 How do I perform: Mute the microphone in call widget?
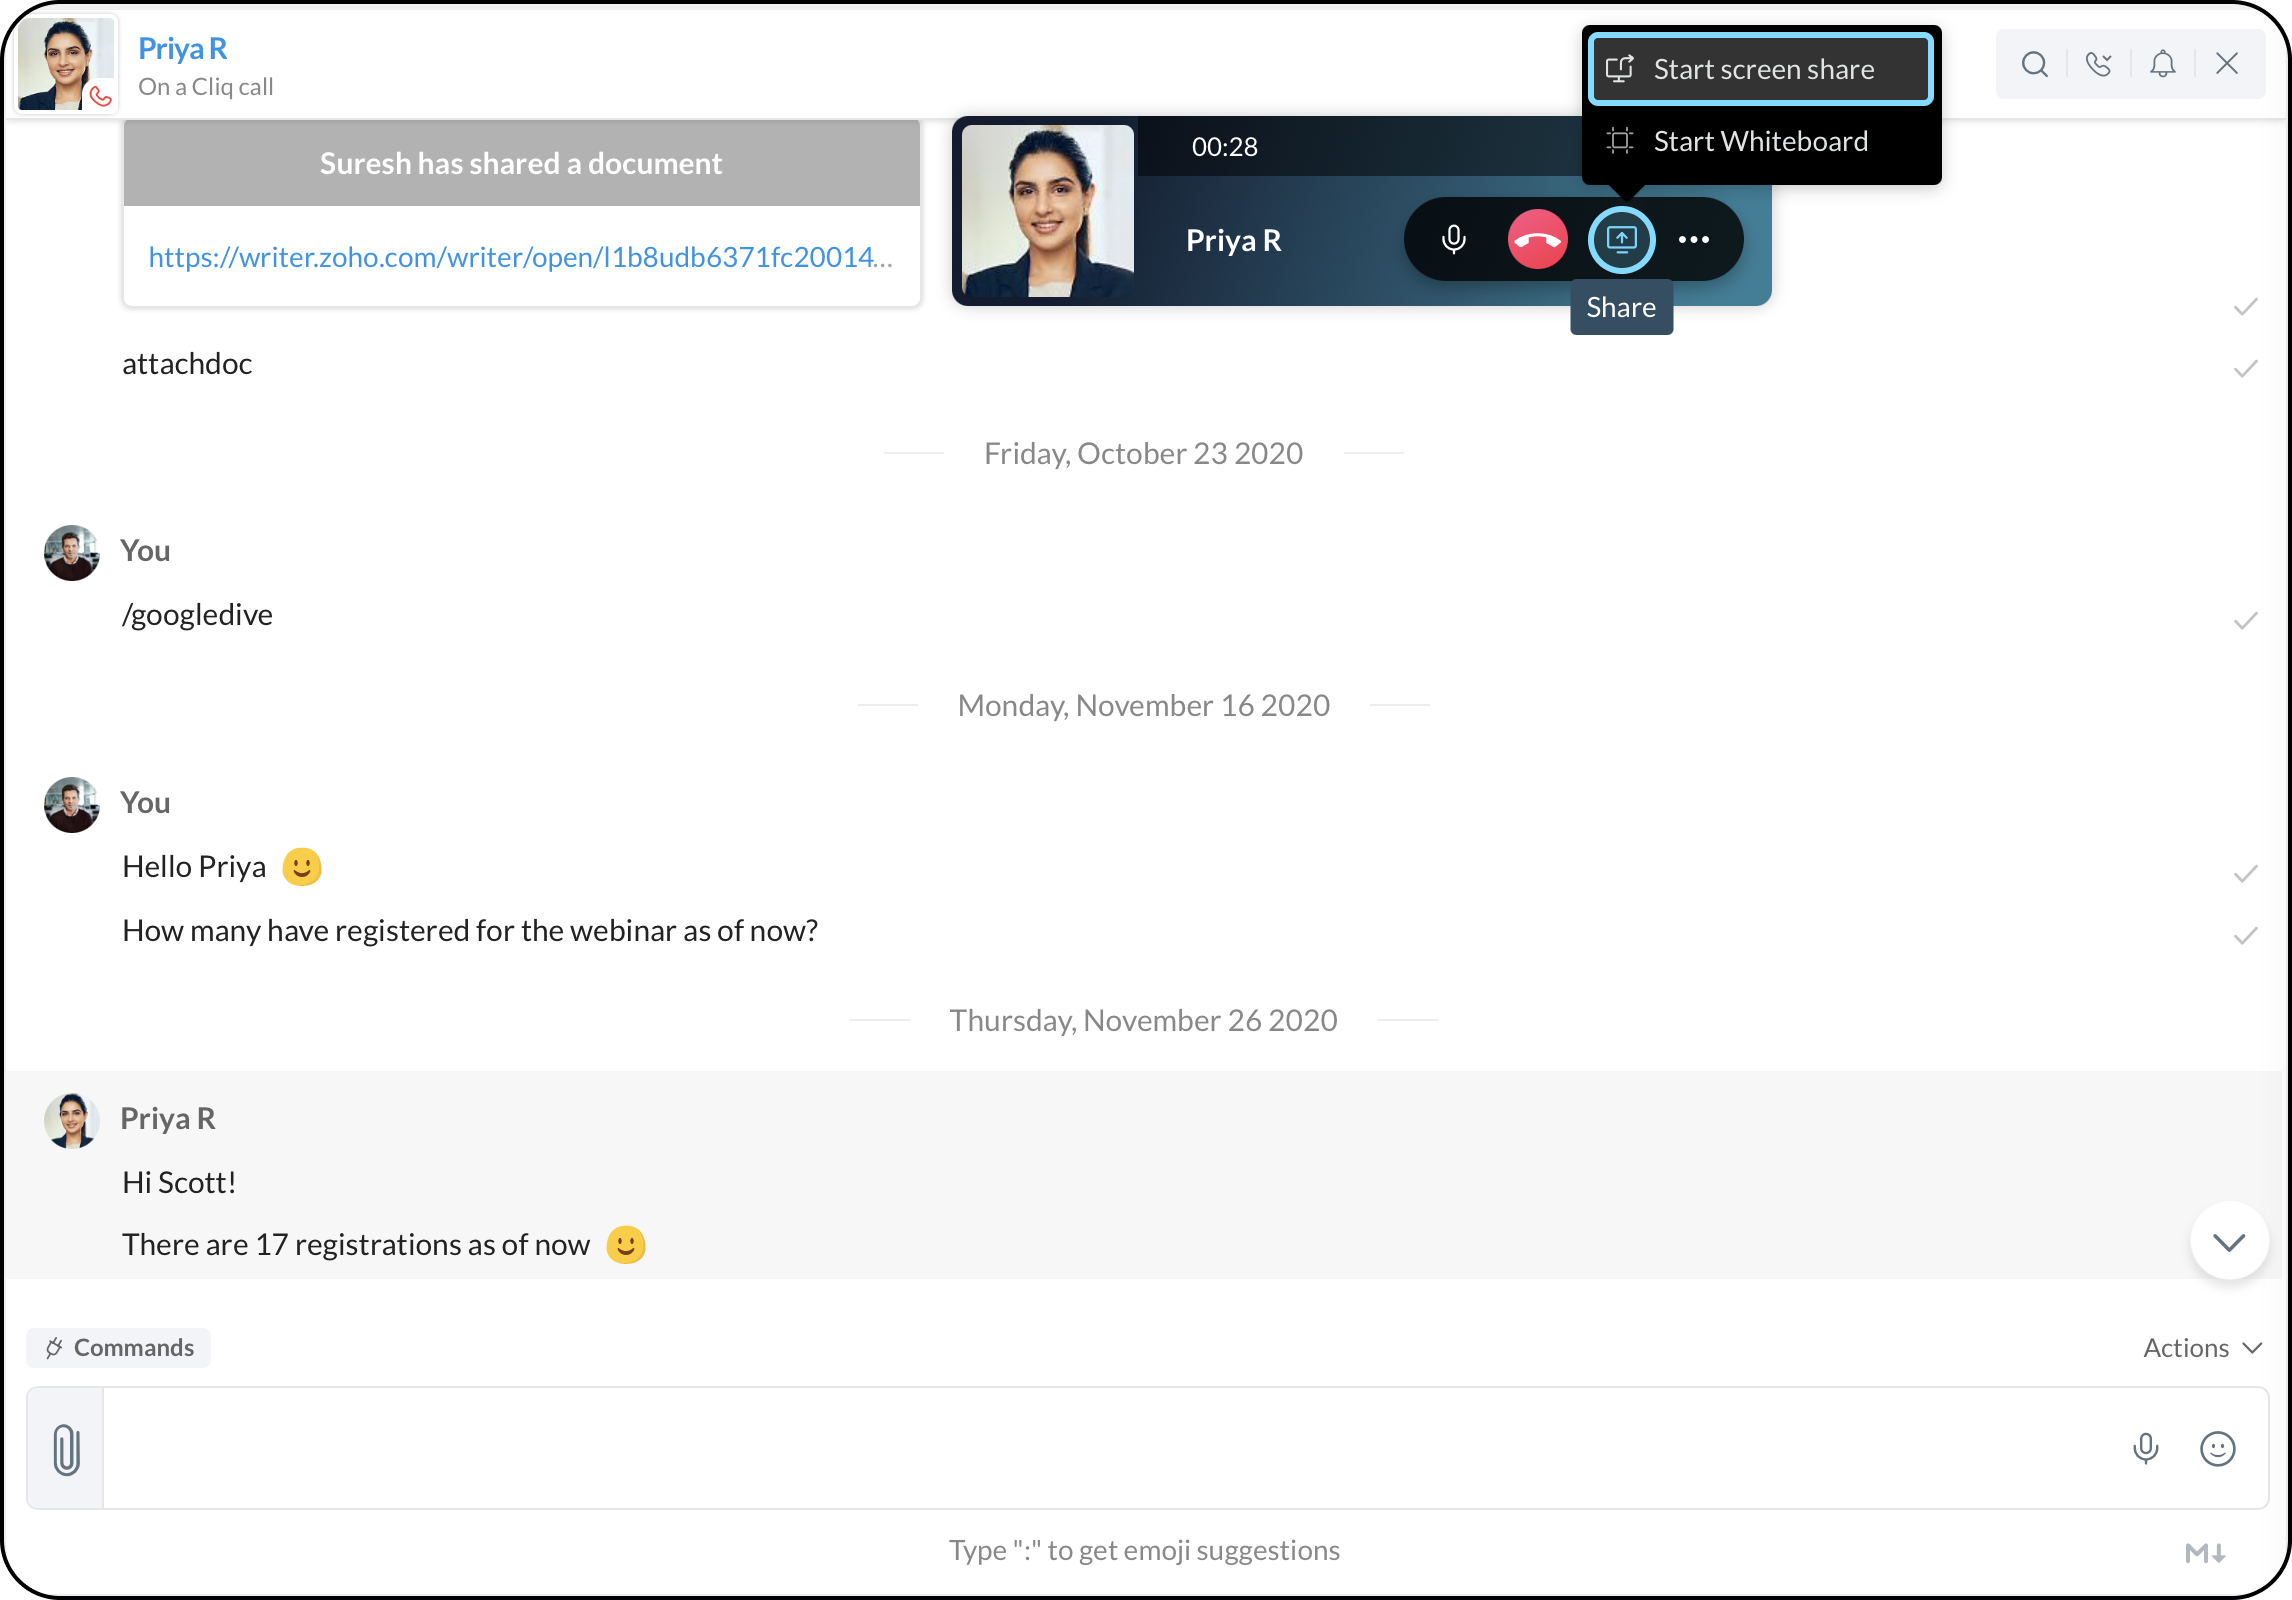point(1453,239)
